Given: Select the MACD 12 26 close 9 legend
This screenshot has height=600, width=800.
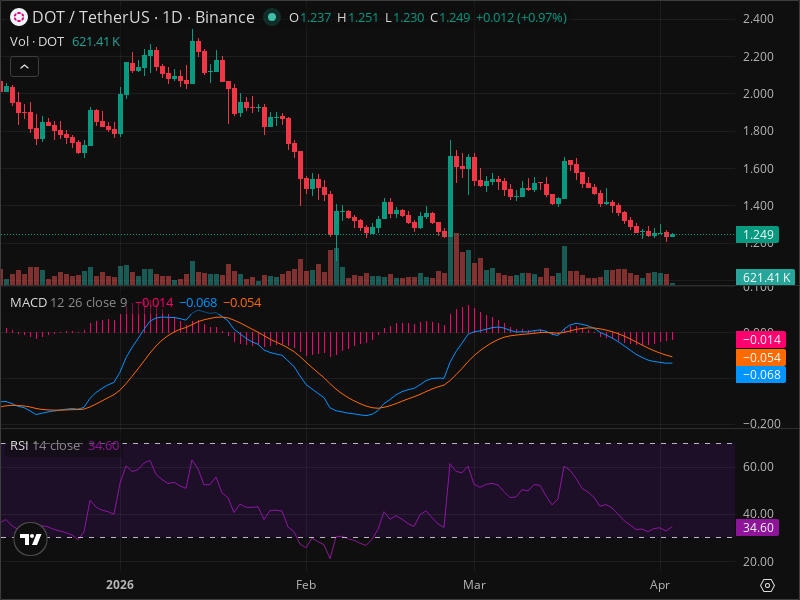Looking at the screenshot, I should tap(69, 303).
